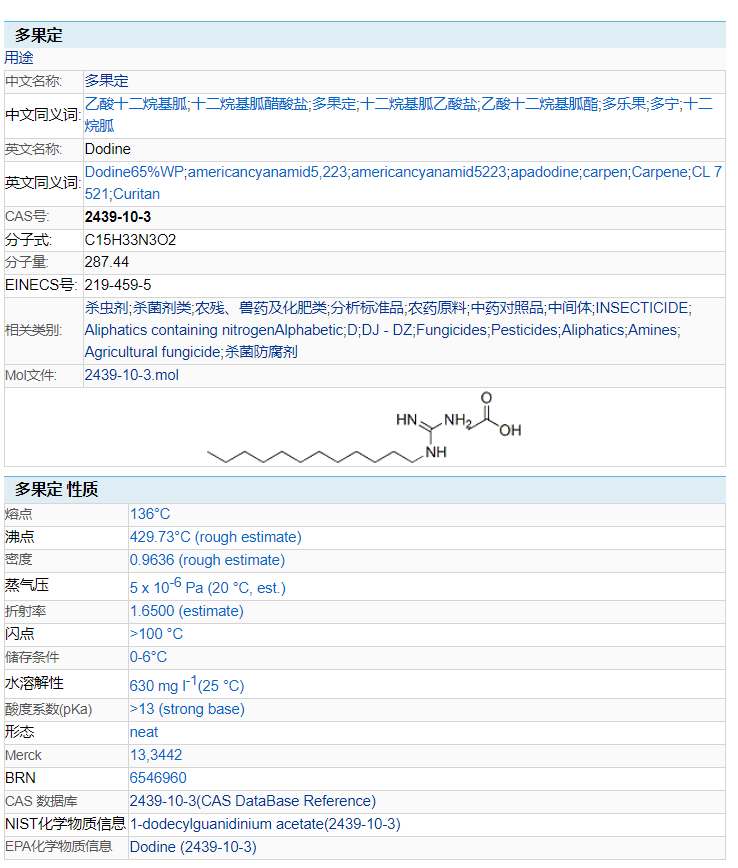Image resolution: width=738 pixels, height=868 pixels.
Task: Open the 中间体 category link
Action: coord(569,308)
